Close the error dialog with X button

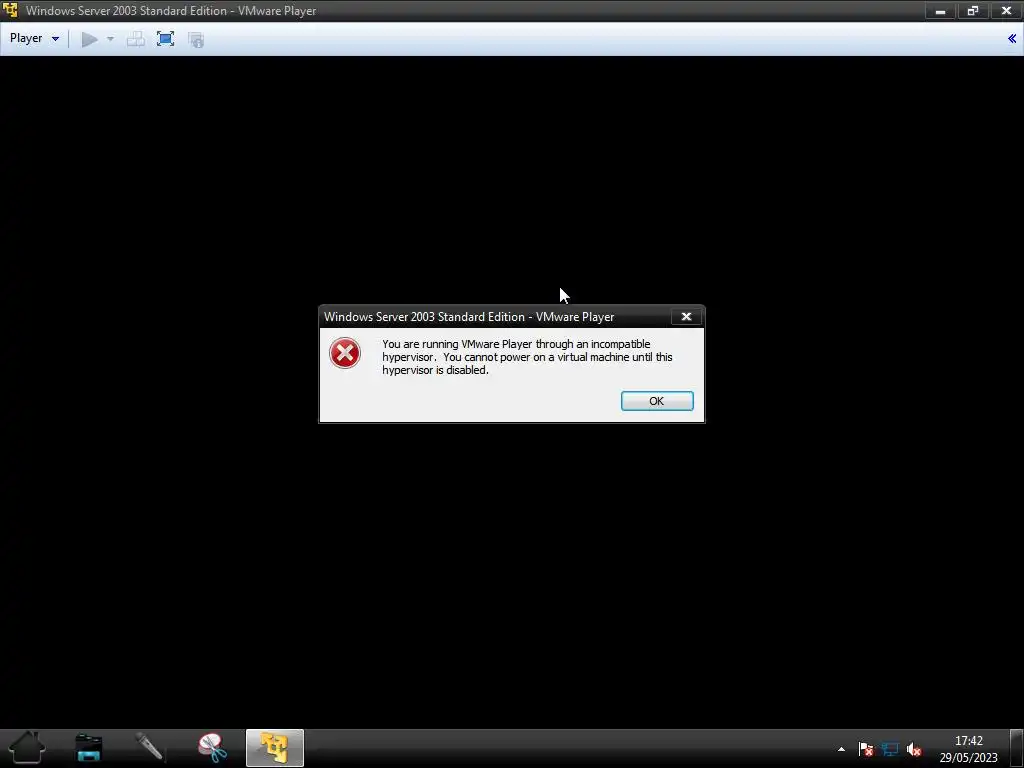686,316
